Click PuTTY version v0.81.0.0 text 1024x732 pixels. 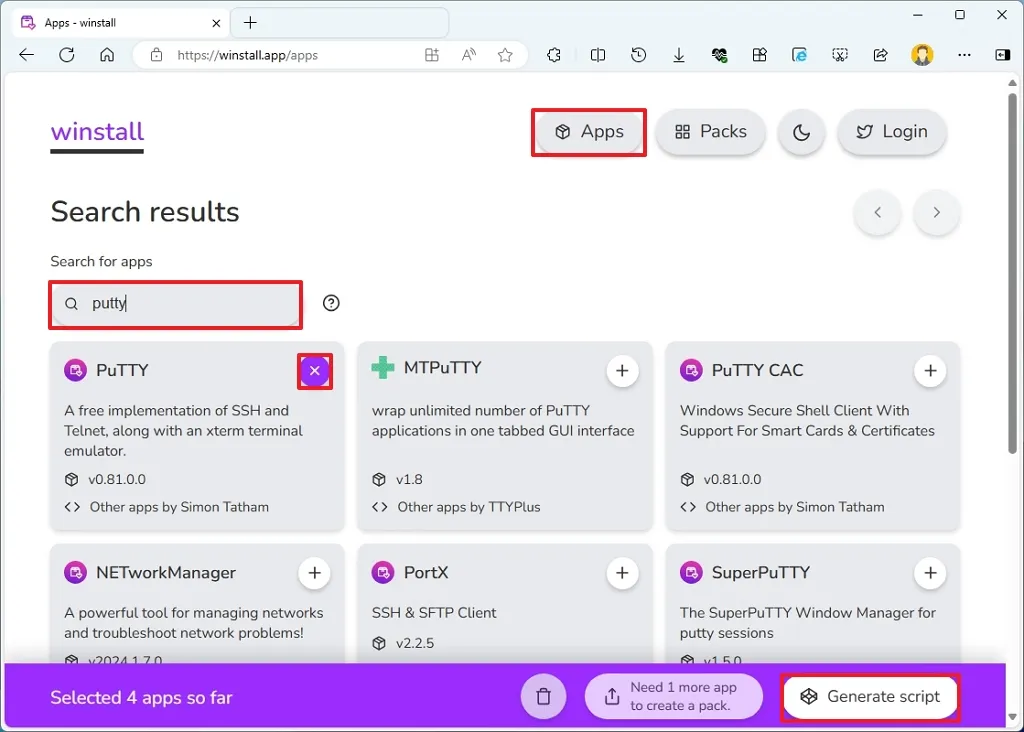click(x=117, y=479)
